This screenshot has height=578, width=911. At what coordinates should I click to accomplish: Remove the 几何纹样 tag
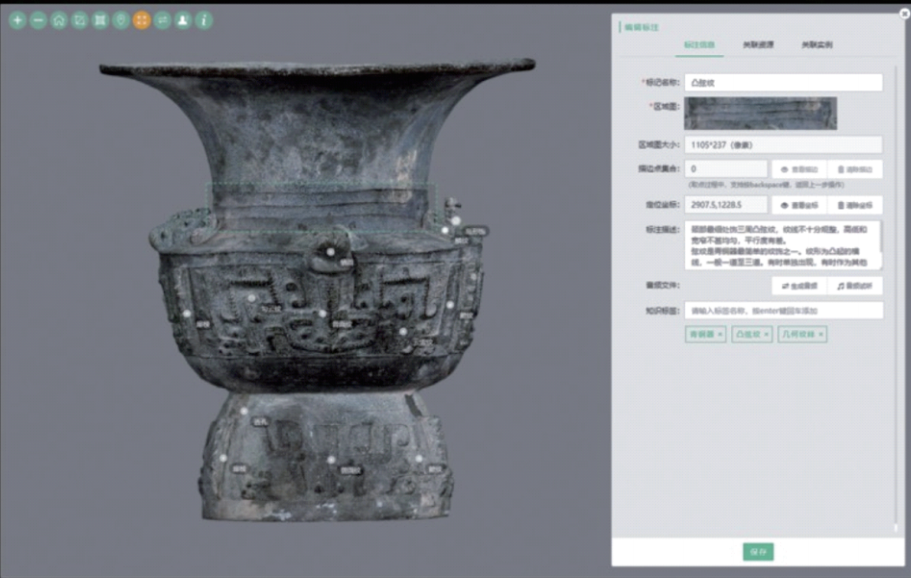click(821, 334)
